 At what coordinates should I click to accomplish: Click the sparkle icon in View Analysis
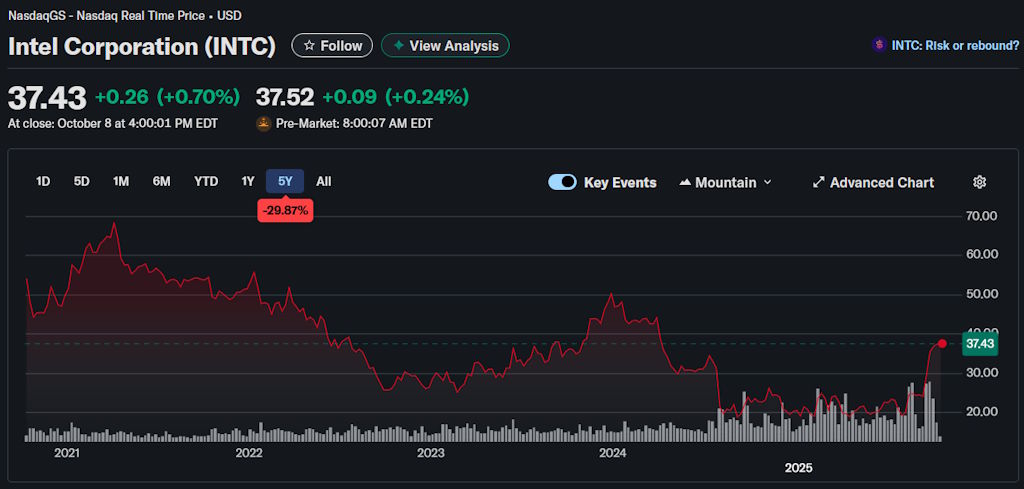[399, 46]
